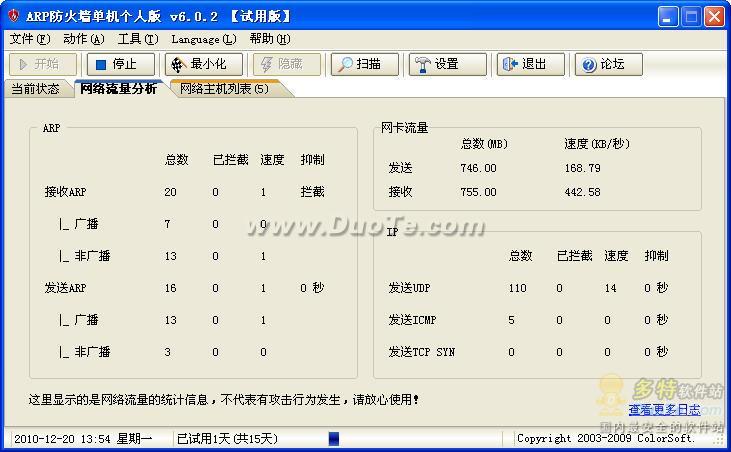This screenshot has height=452, width=731.
Task: Open 设置 settings from toolbar
Action: coord(448,64)
